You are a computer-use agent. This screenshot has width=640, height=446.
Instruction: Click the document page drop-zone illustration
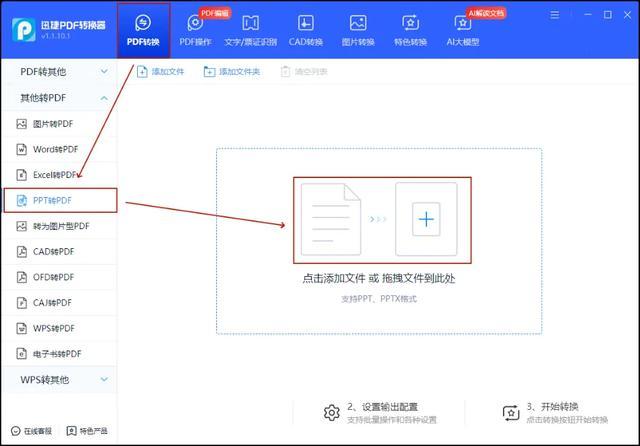(331, 219)
